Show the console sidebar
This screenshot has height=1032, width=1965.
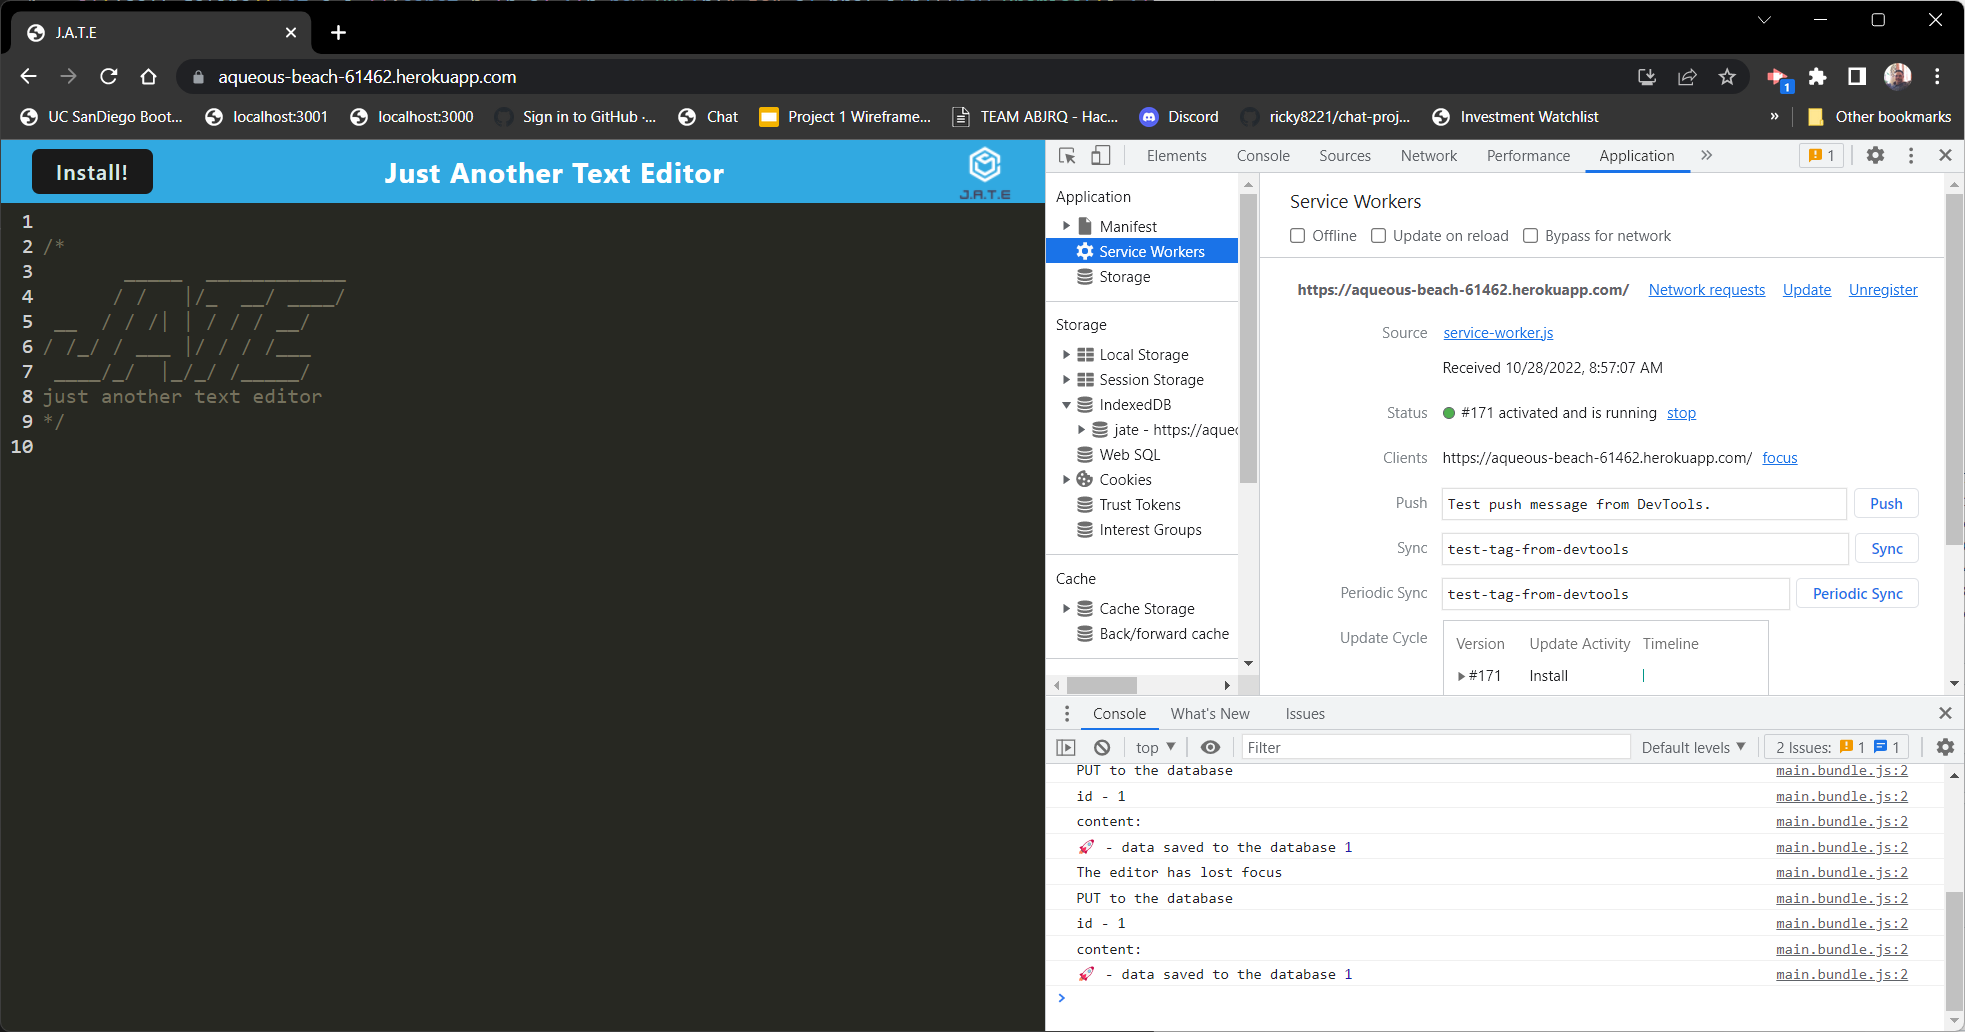click(x=1065, y=747)
